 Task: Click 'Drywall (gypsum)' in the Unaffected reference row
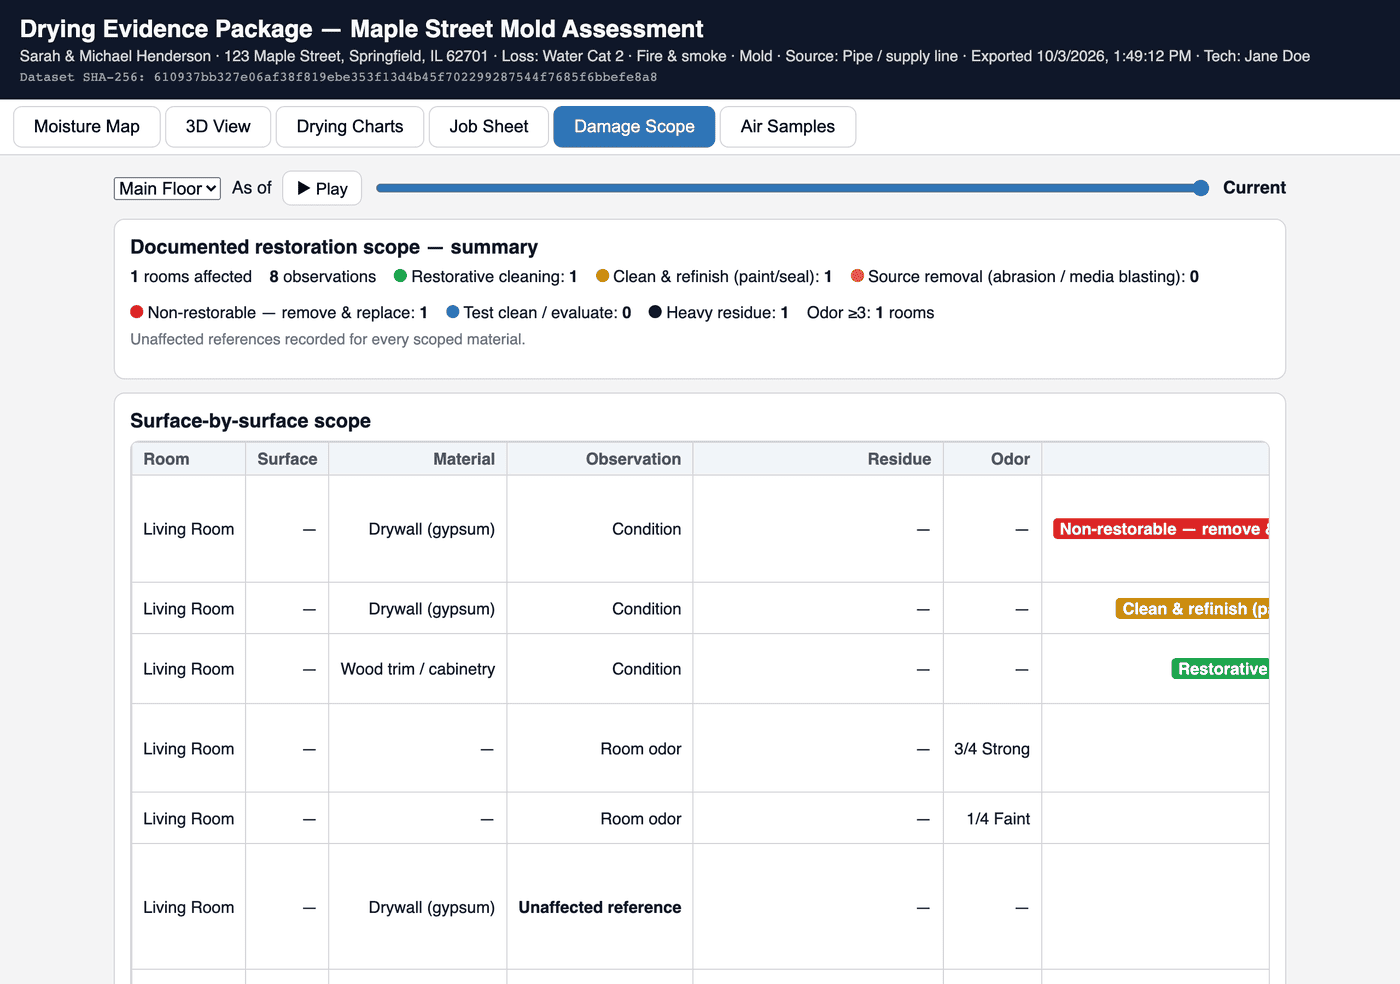pos(432,907)
